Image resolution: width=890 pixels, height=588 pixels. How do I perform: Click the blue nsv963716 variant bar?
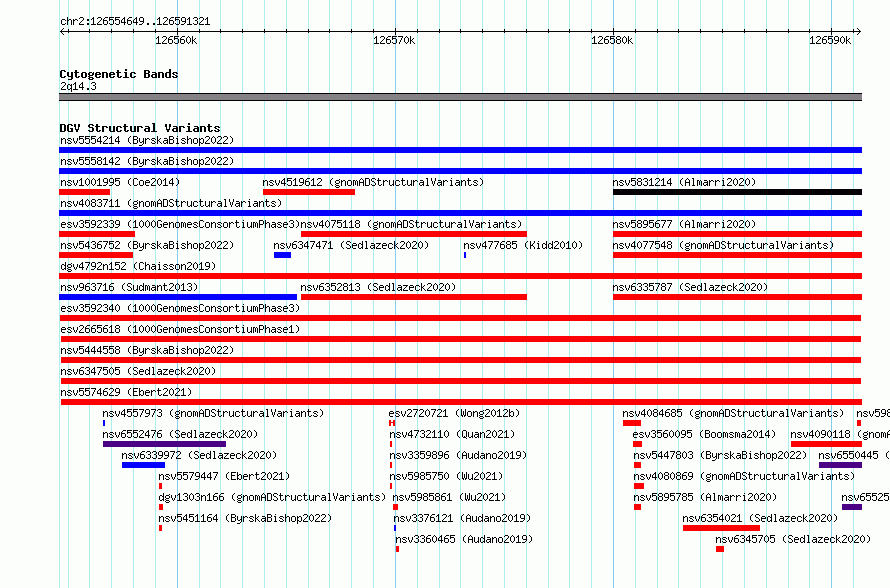(x=178, y=297)
